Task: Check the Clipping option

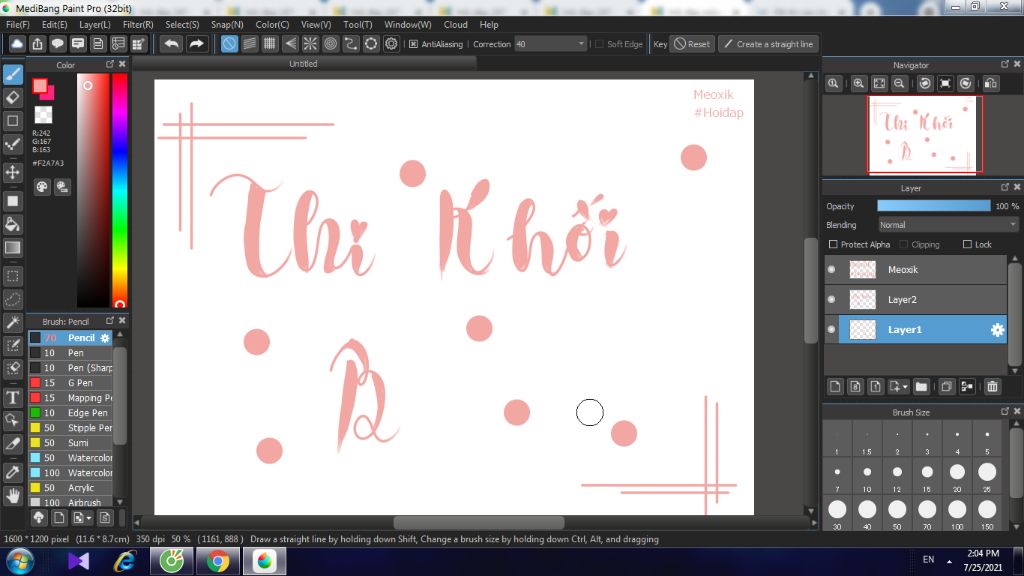Action: pyautogui.click(x=904, y=244)
